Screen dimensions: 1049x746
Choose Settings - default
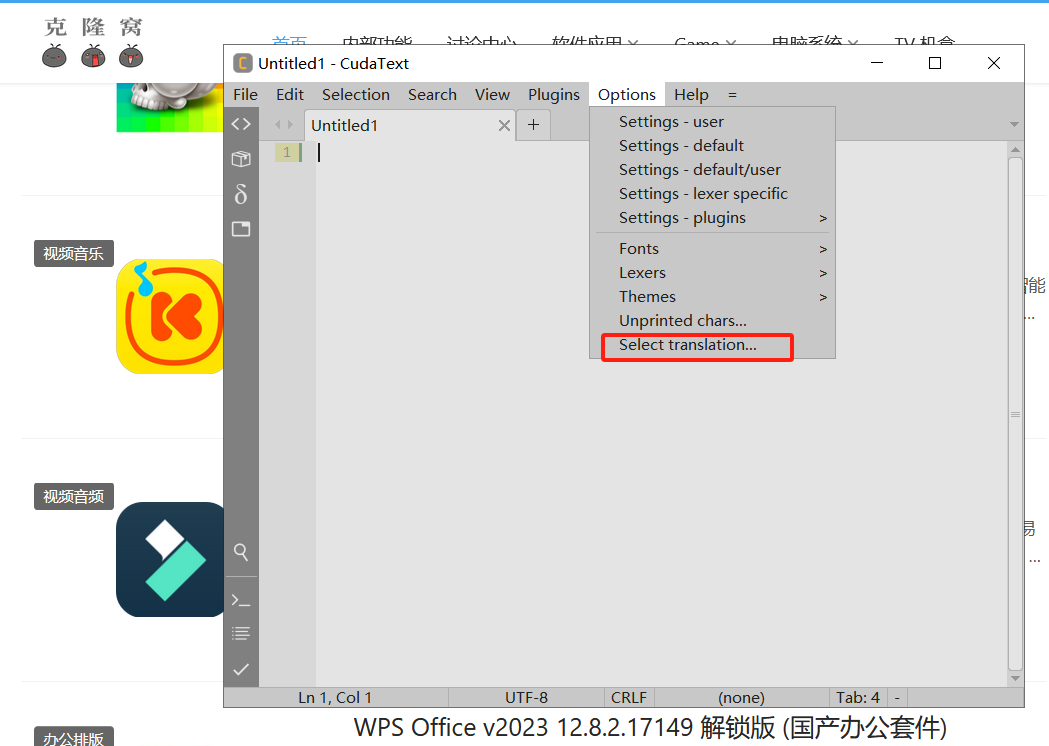pos(712,146)
